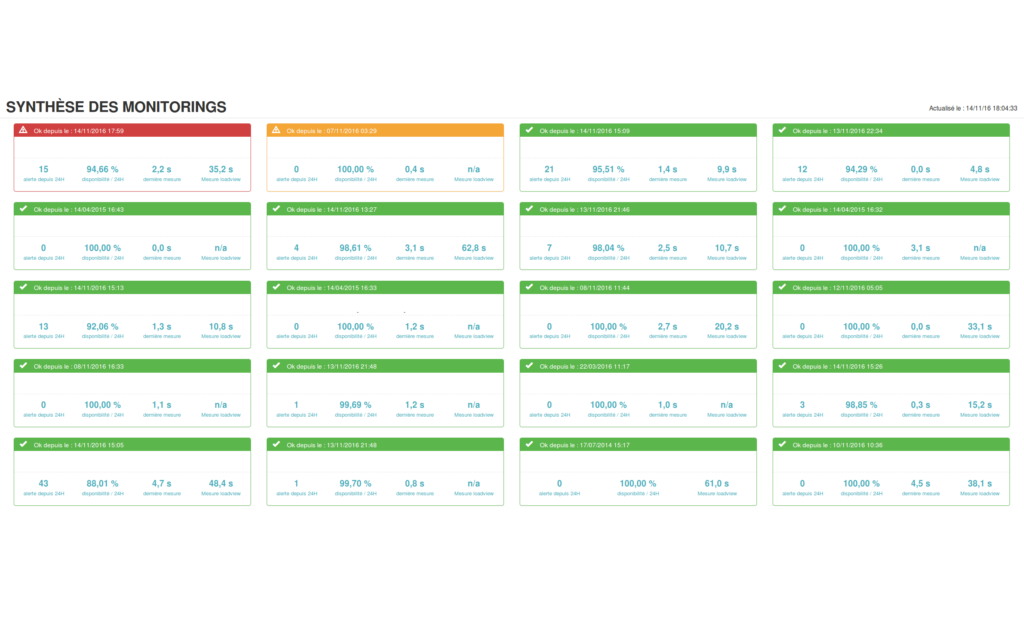Screen dimensions: 1024x628
Task: Select the checkmark icon on the 22/03/2016 11:17 card
Action: click(529, 365)
